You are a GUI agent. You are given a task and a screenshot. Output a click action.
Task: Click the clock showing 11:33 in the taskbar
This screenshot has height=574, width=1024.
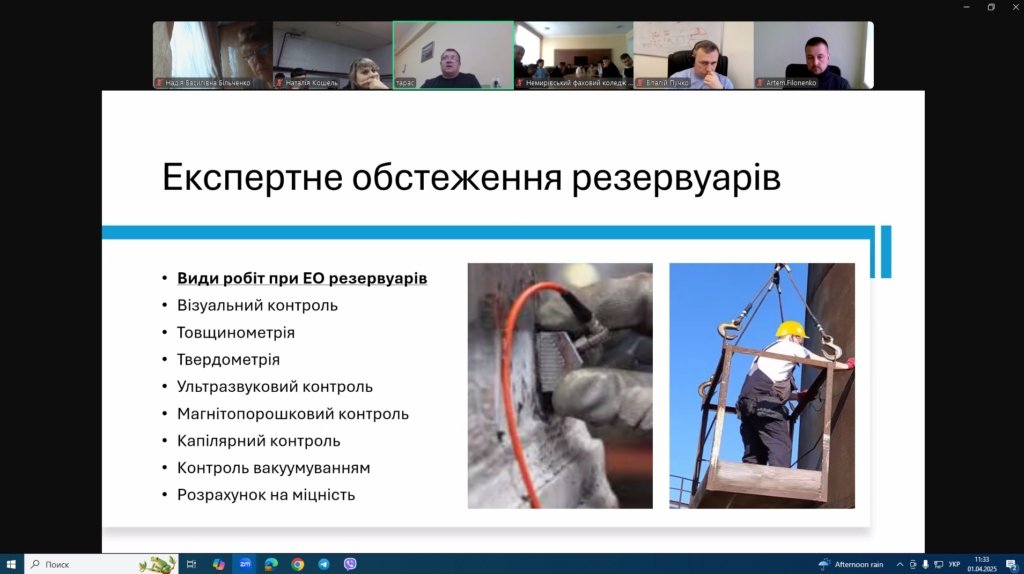click(x=982, y=564)
